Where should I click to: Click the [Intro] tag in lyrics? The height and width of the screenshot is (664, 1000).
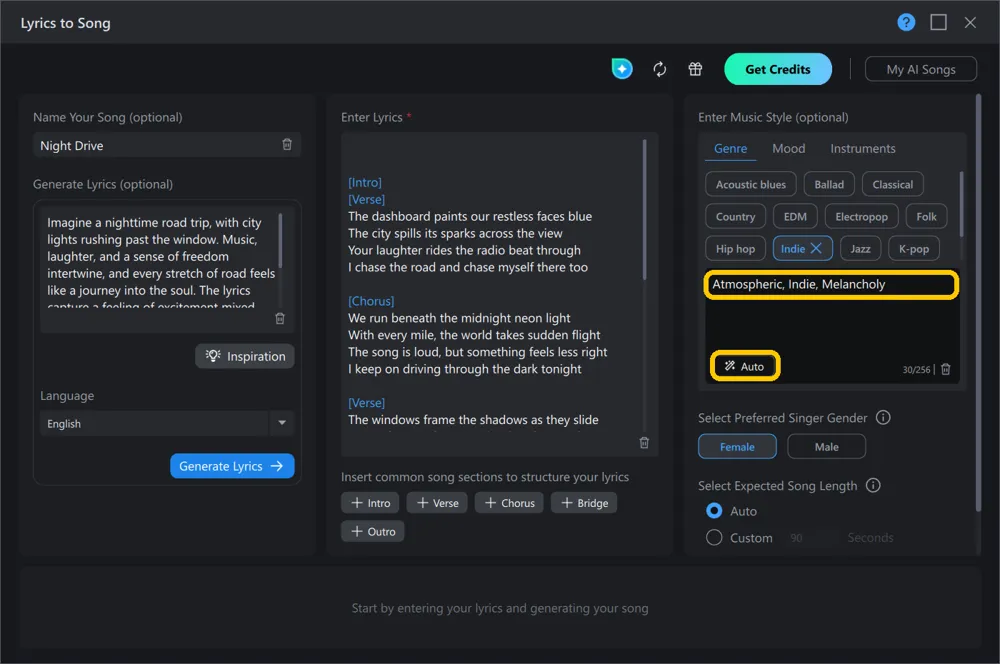365,182
